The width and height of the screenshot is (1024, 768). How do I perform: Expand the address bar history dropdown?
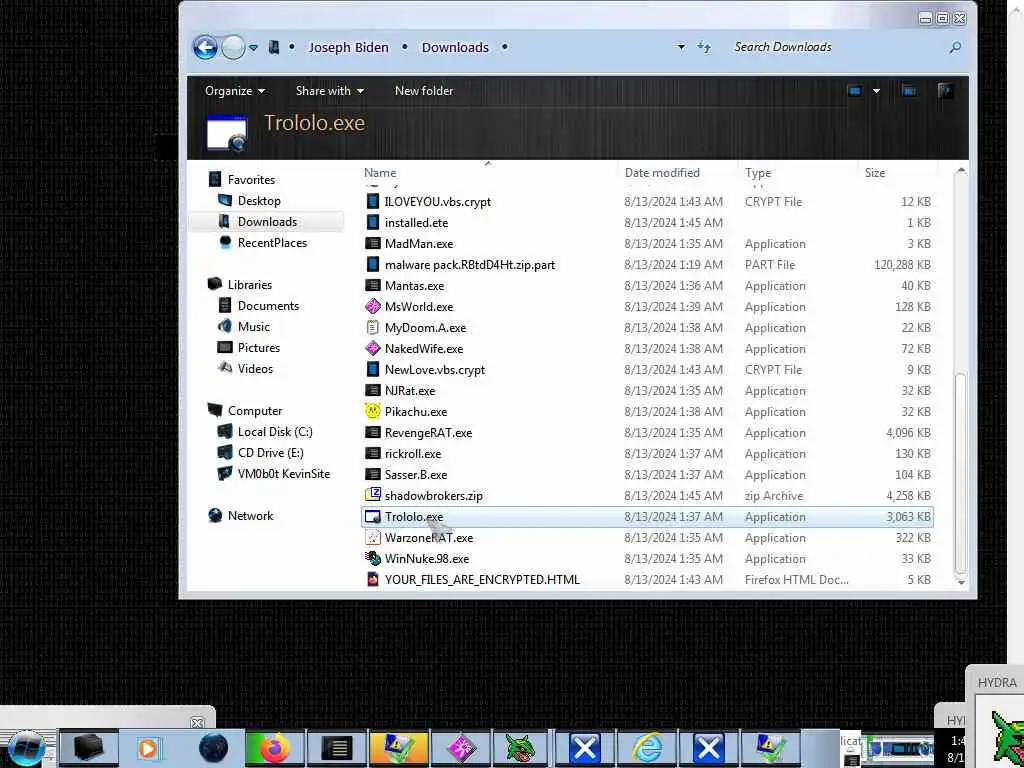pos(681,47)
